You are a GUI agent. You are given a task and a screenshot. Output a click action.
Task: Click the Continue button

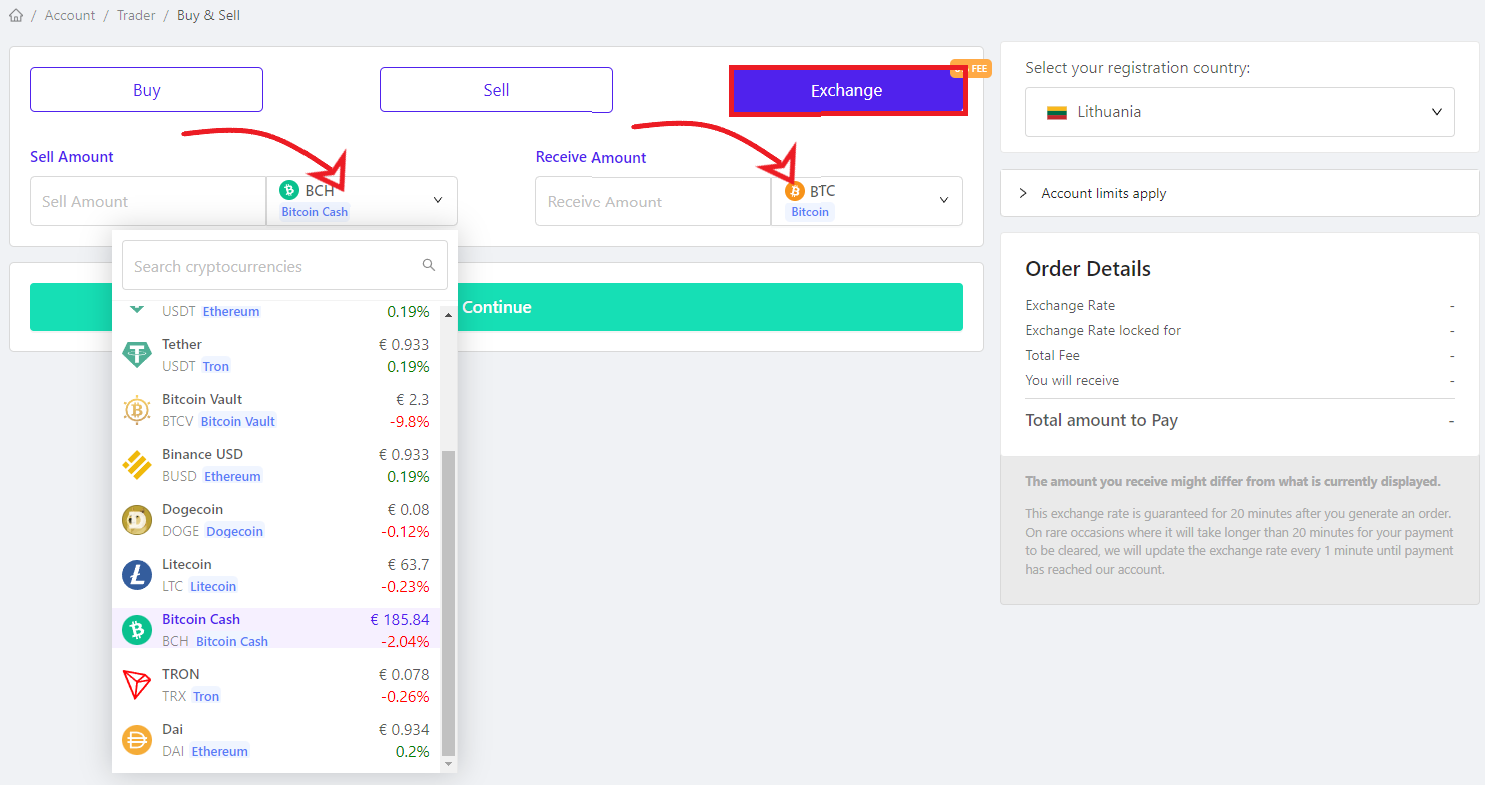pos(496,307)
